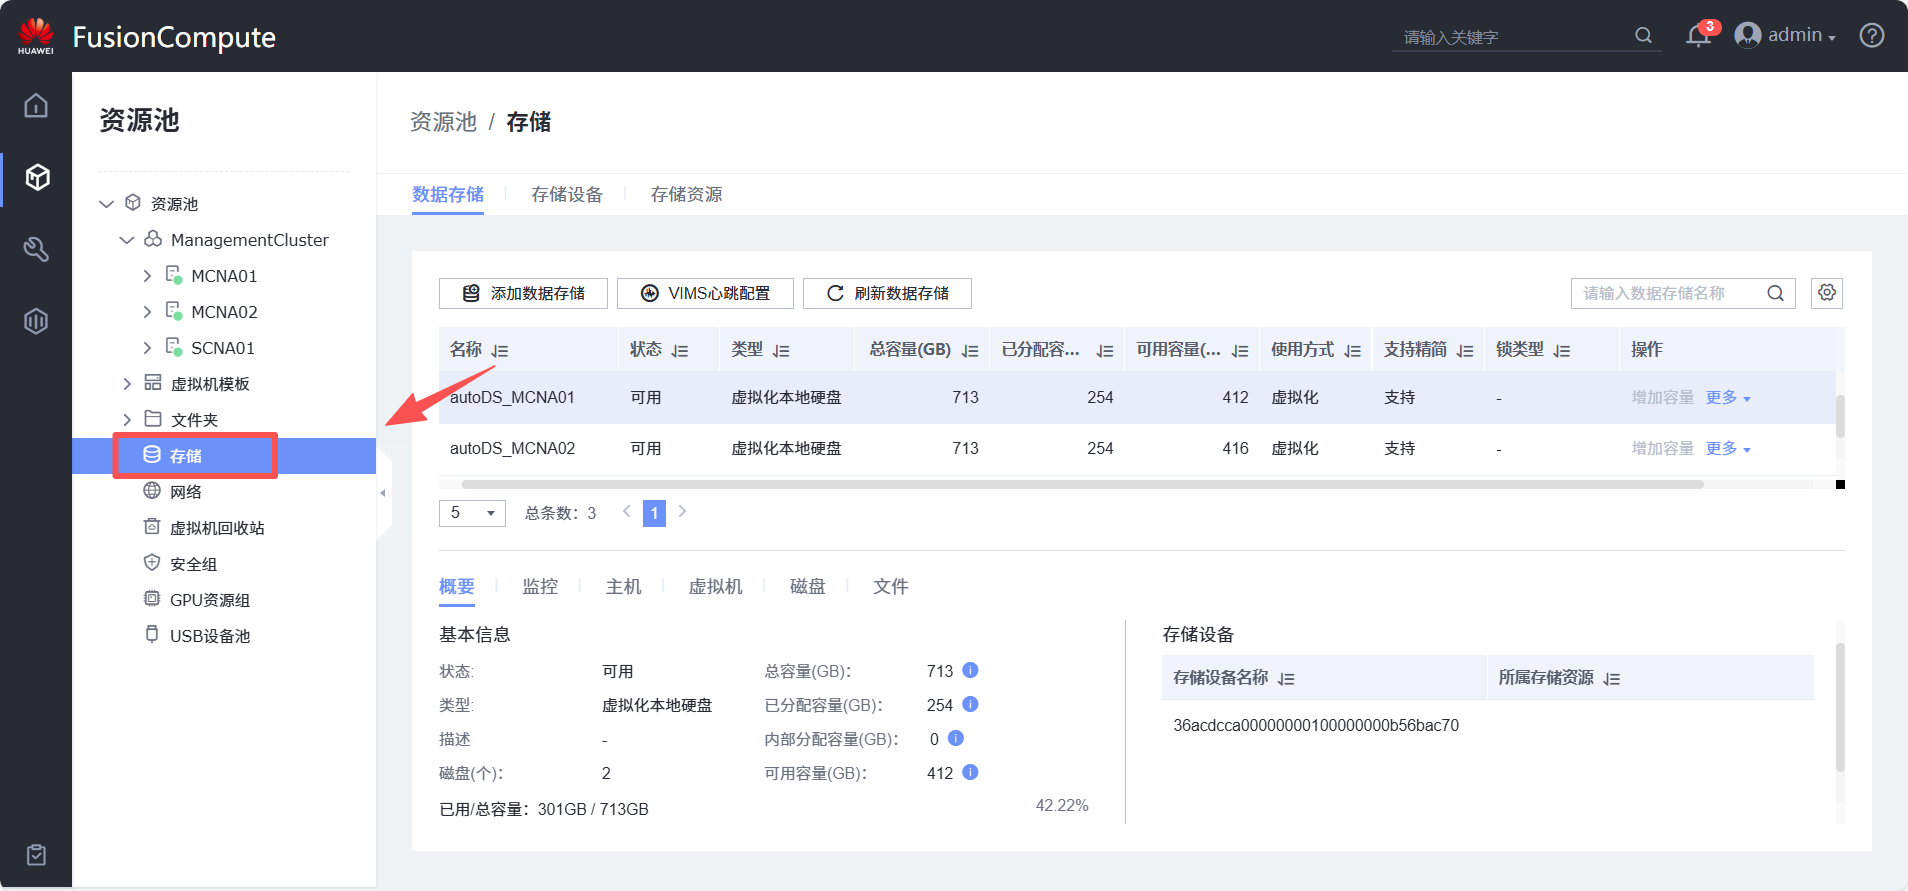Click the datastore search magnifier icon
Image resolution: width=1908 pixels, height=891 pixels.
[x=1775, y=293]
